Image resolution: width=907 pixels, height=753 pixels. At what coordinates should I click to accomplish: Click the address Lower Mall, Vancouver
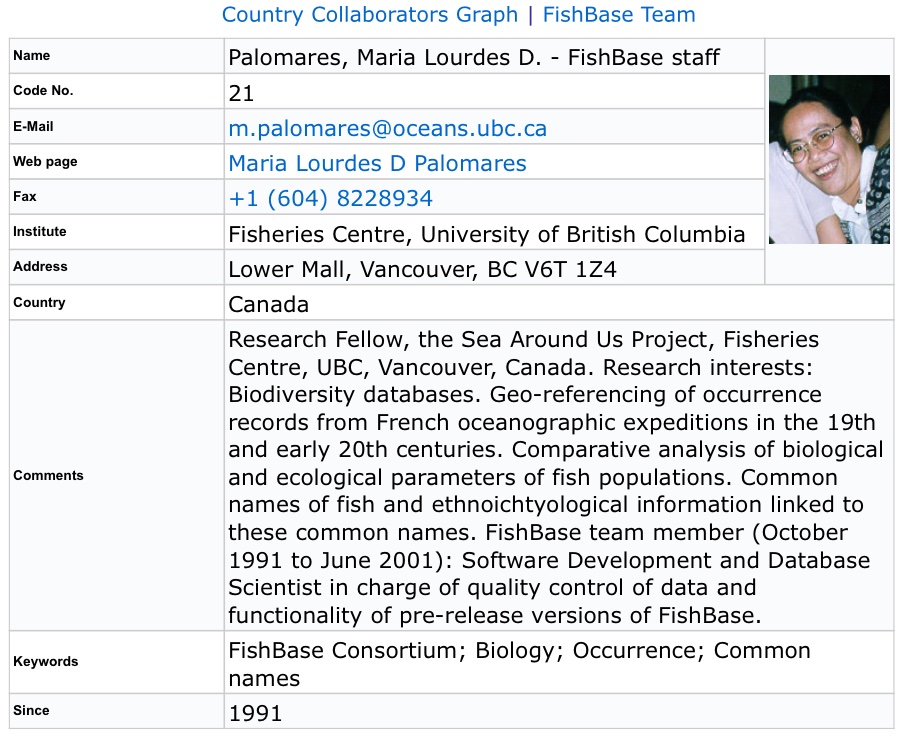[422, 270]
